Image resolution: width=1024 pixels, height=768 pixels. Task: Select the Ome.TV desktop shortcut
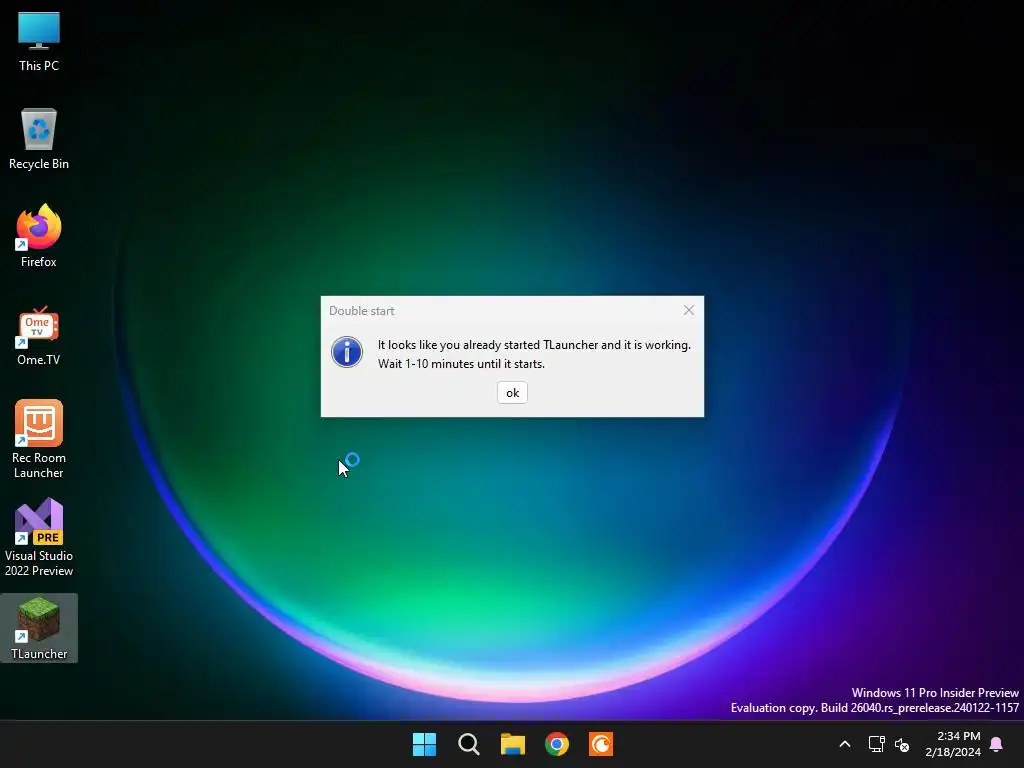(x=39, y=334)
